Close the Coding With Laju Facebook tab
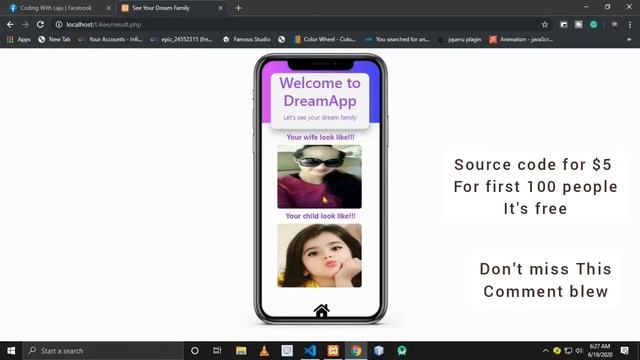Viewport: 640px width, 360px height. pos(109,8)
